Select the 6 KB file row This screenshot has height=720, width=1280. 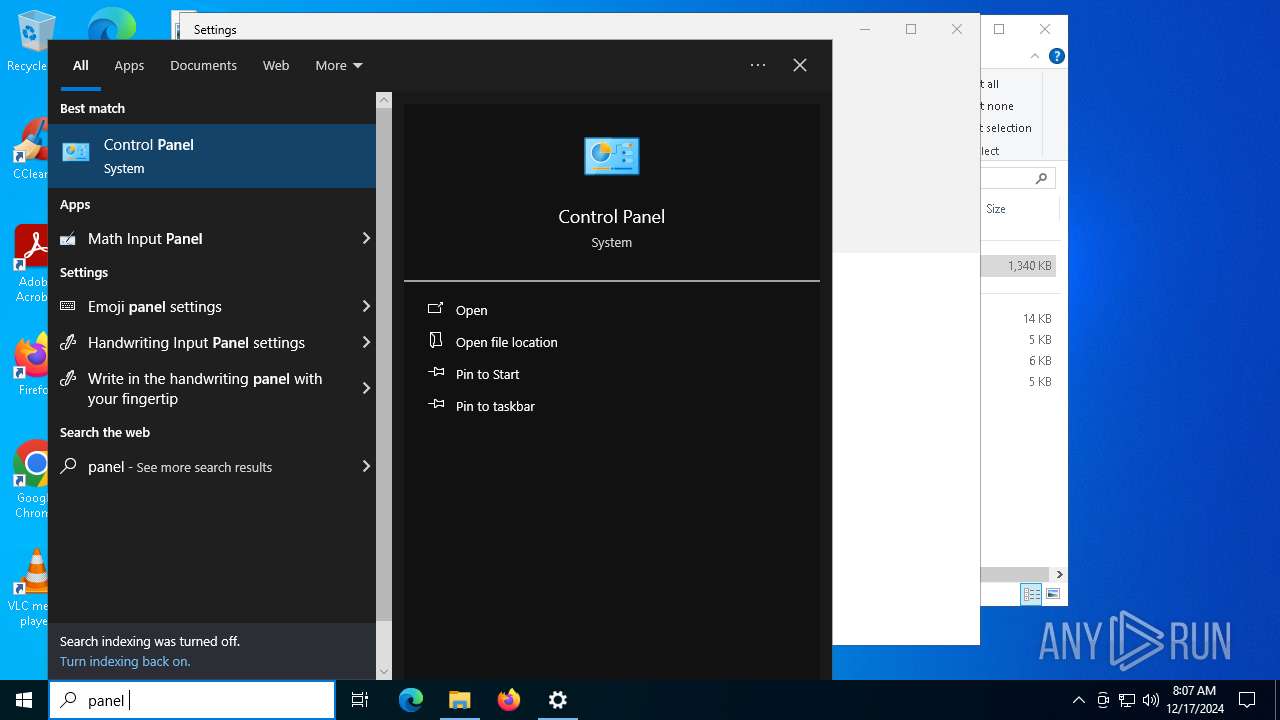[x=1018, y=360]
